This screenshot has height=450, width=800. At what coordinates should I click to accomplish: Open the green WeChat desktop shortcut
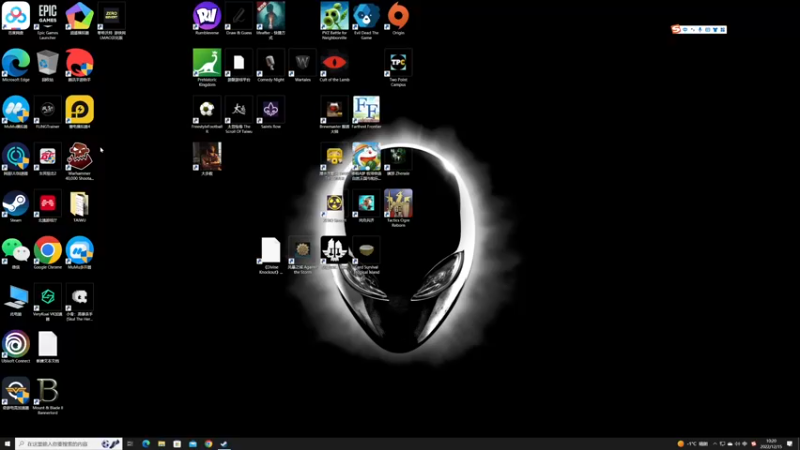coord(16,253)
